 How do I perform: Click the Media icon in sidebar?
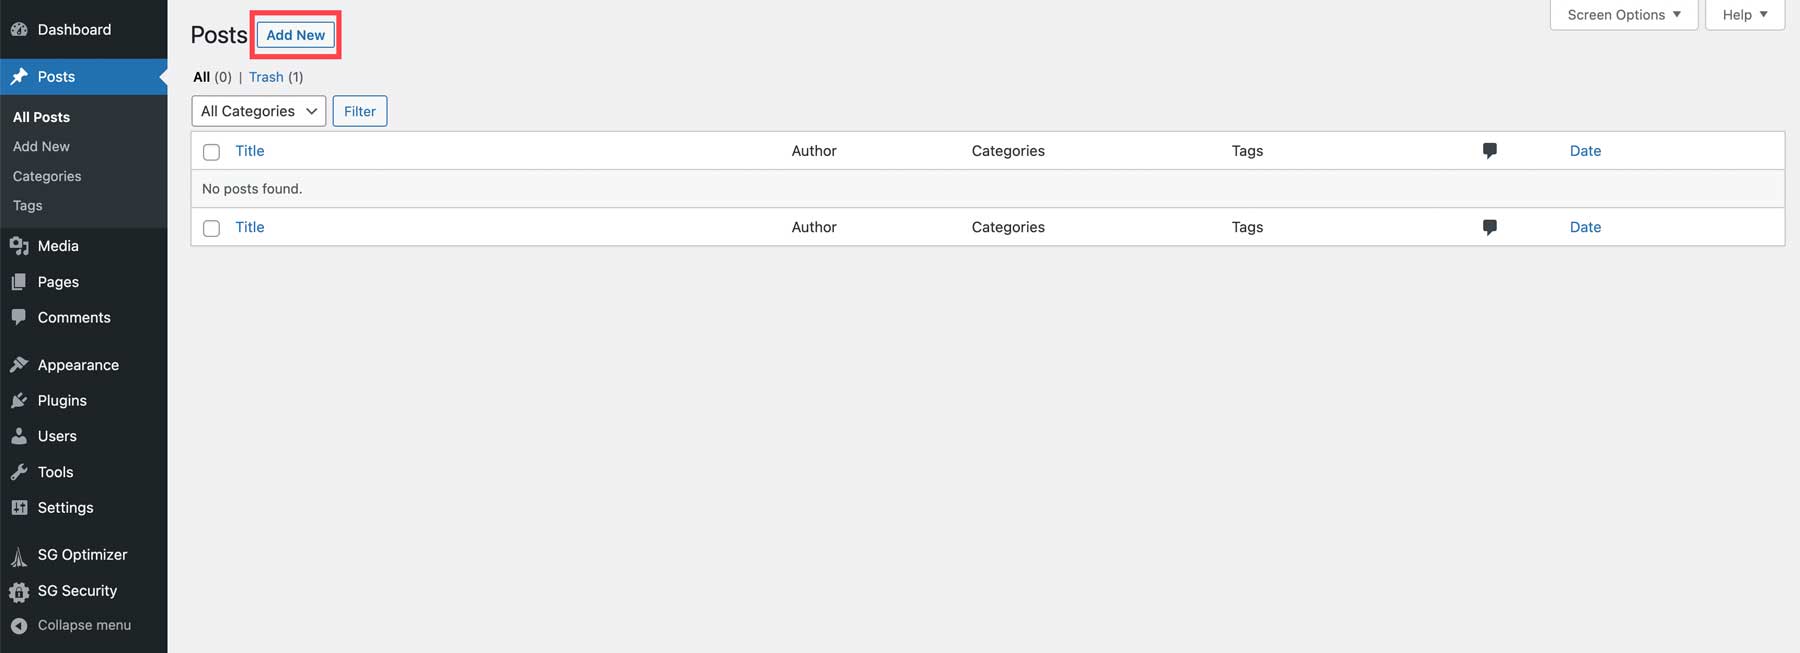click(19, 246)
